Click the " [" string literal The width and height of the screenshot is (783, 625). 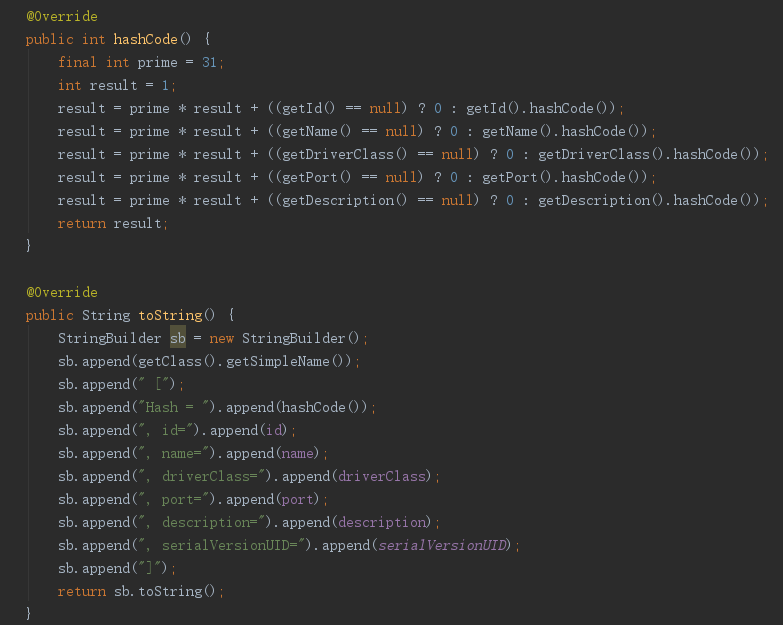click(x=155, y=384)
